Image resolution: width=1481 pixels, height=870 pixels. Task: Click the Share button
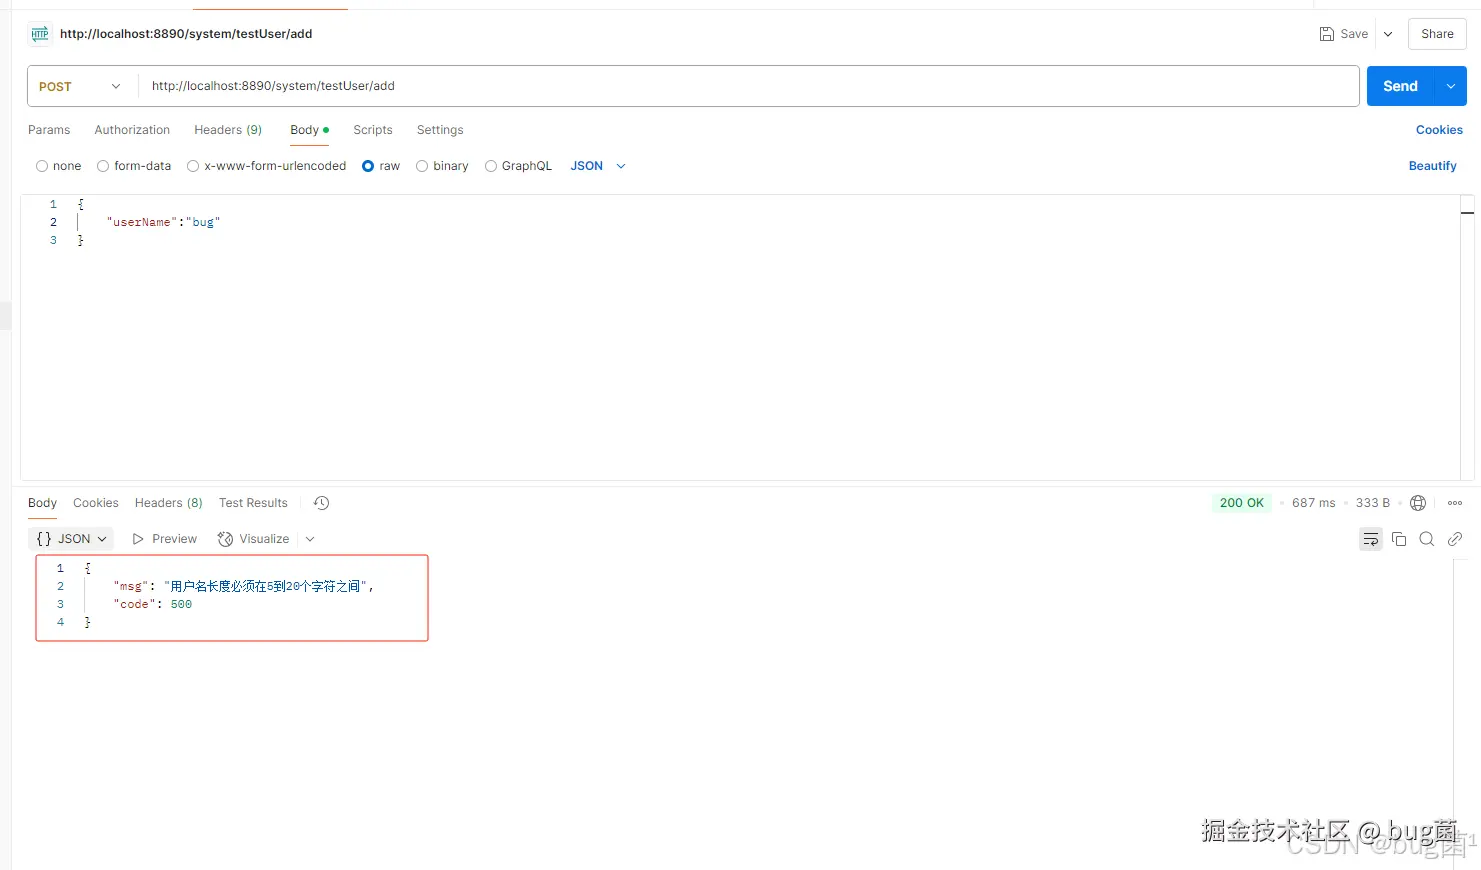(1437, 34)
